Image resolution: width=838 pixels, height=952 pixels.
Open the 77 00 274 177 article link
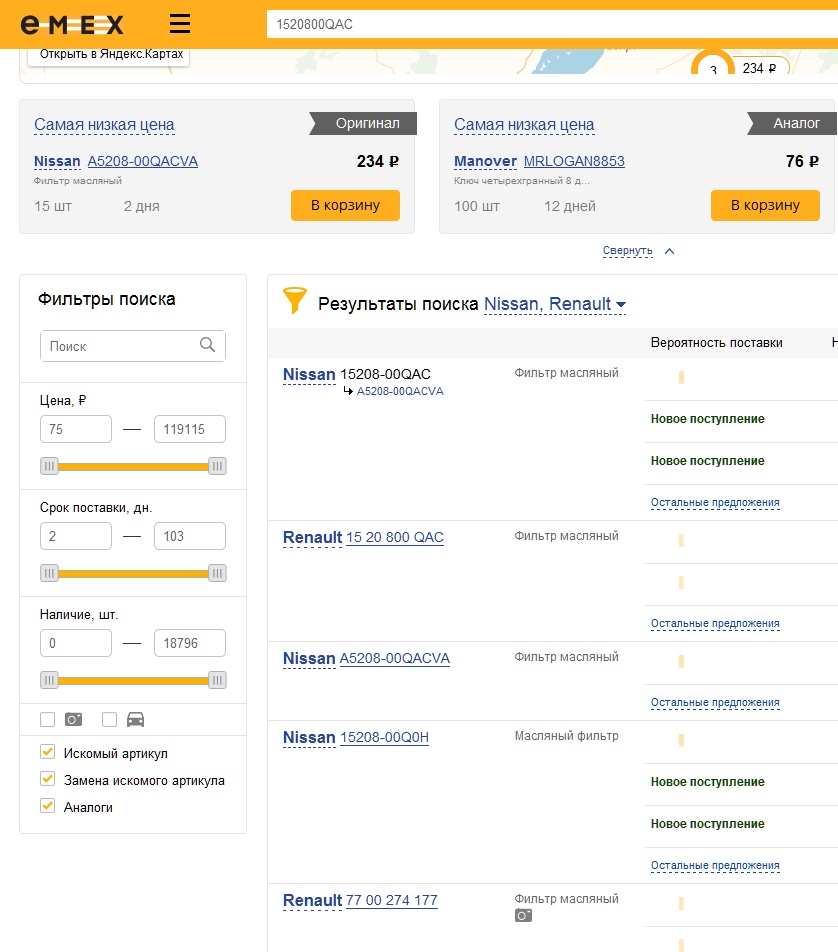(x=392, y=900)
